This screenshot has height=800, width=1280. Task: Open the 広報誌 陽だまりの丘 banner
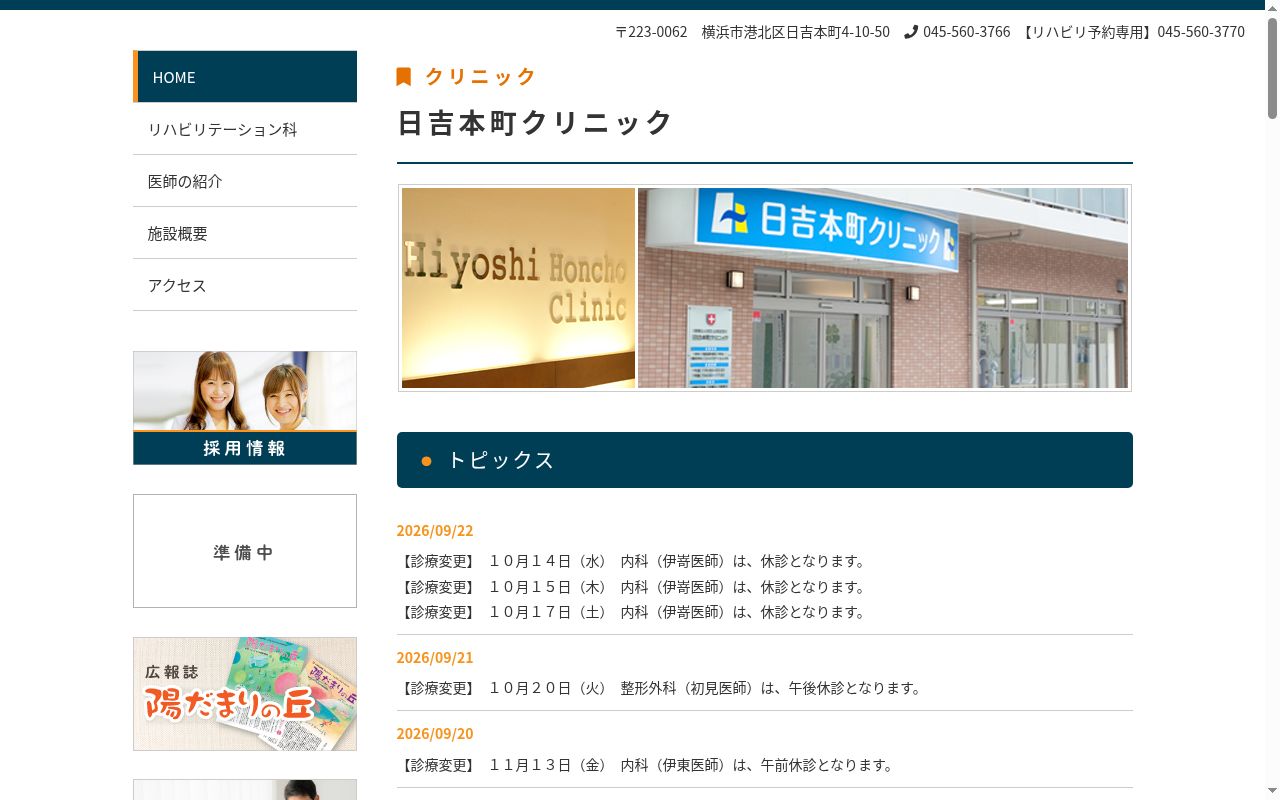(x=245, y=694)
